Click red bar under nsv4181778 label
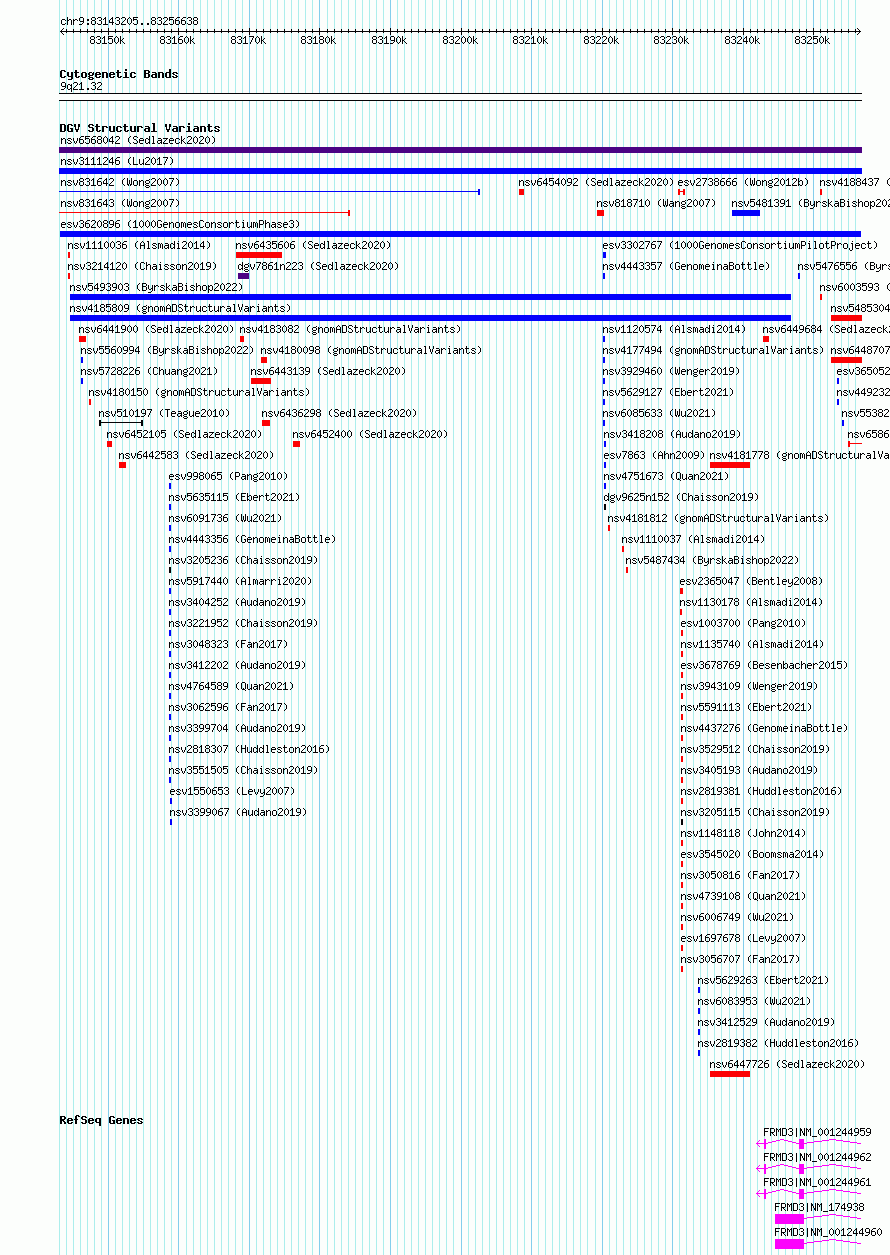Screen dimensions: 890x1255 click(729, 465)
